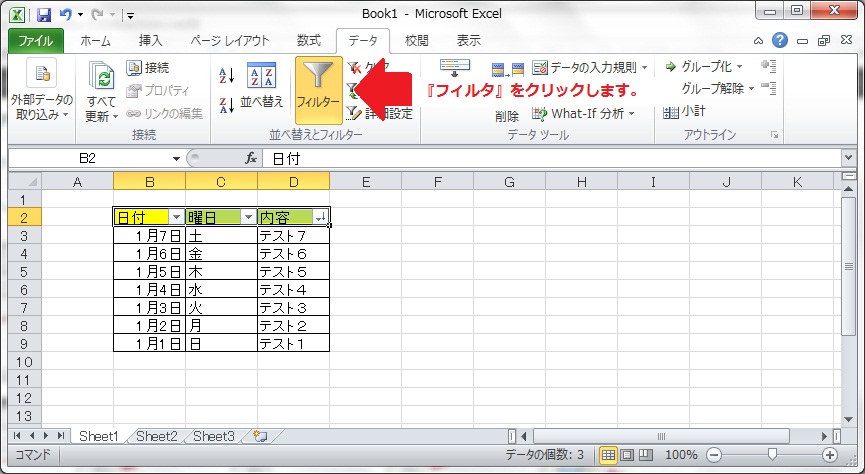Open Excel Help with the question mark icon
The height and width of the screenshot is (474, 865).
pyautogui.click(x=779, y=40)
